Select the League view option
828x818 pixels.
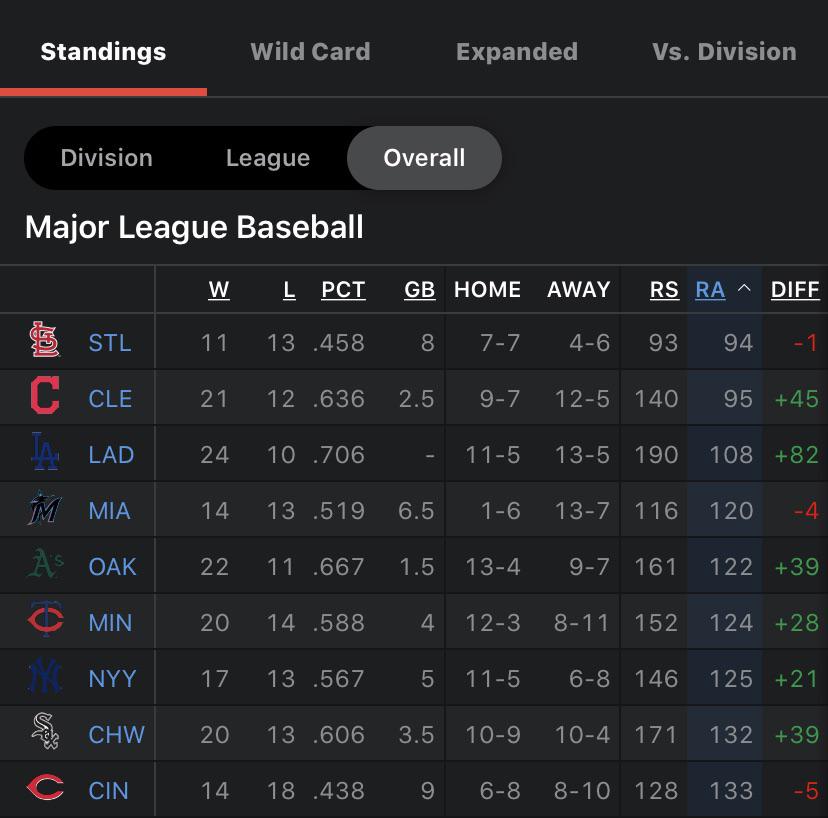[267, 157]
